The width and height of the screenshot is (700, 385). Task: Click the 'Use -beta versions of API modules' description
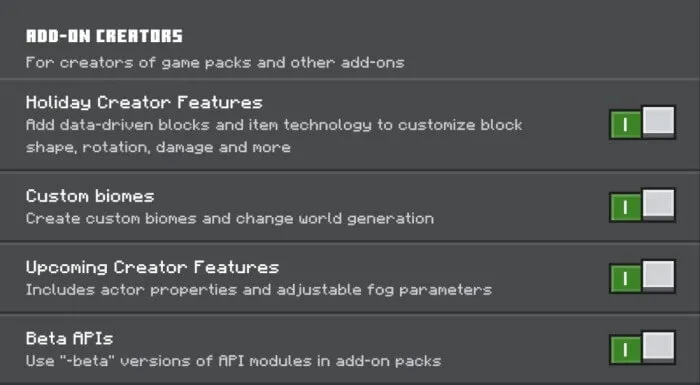pyautogui.click(x=233, y=360)
